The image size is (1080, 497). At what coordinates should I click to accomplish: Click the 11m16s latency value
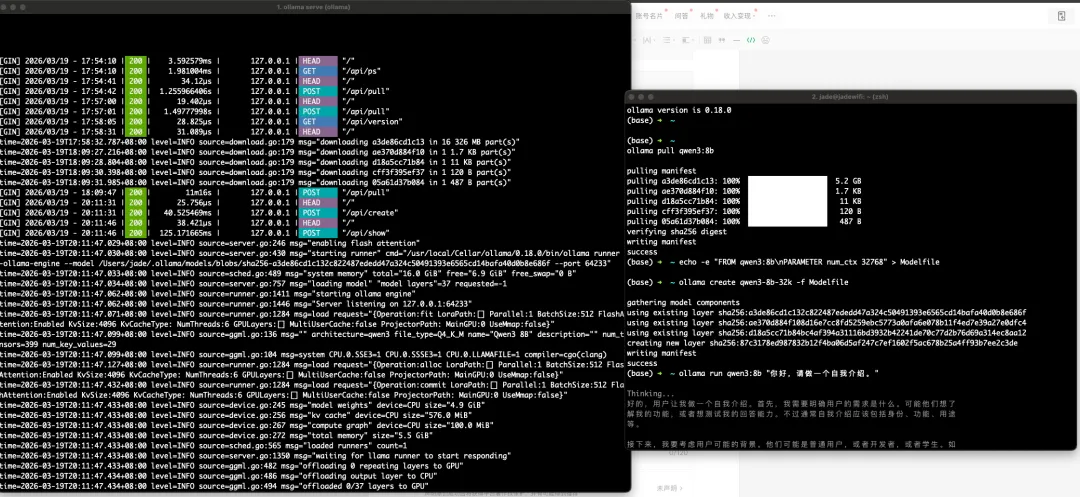click(197, 193)
